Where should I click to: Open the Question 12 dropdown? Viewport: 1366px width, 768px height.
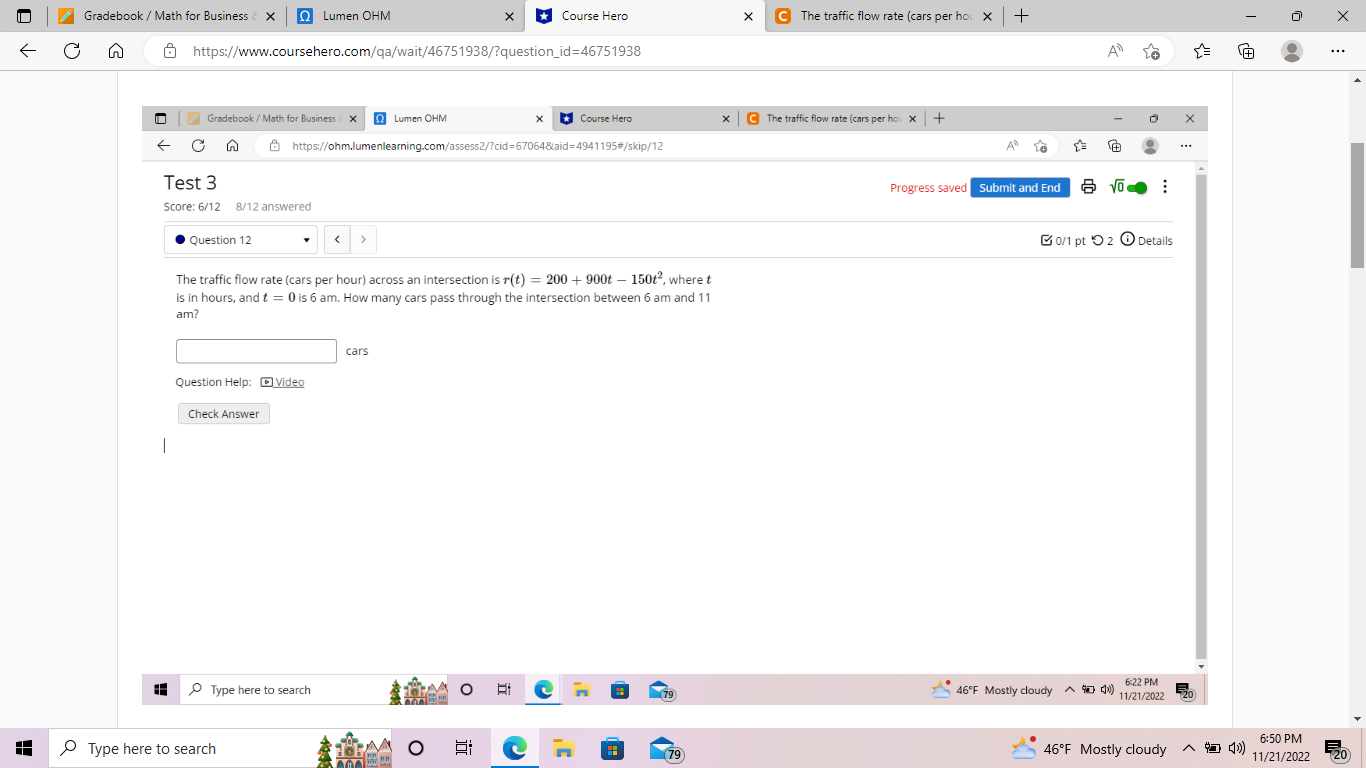(x=241, y=239)
